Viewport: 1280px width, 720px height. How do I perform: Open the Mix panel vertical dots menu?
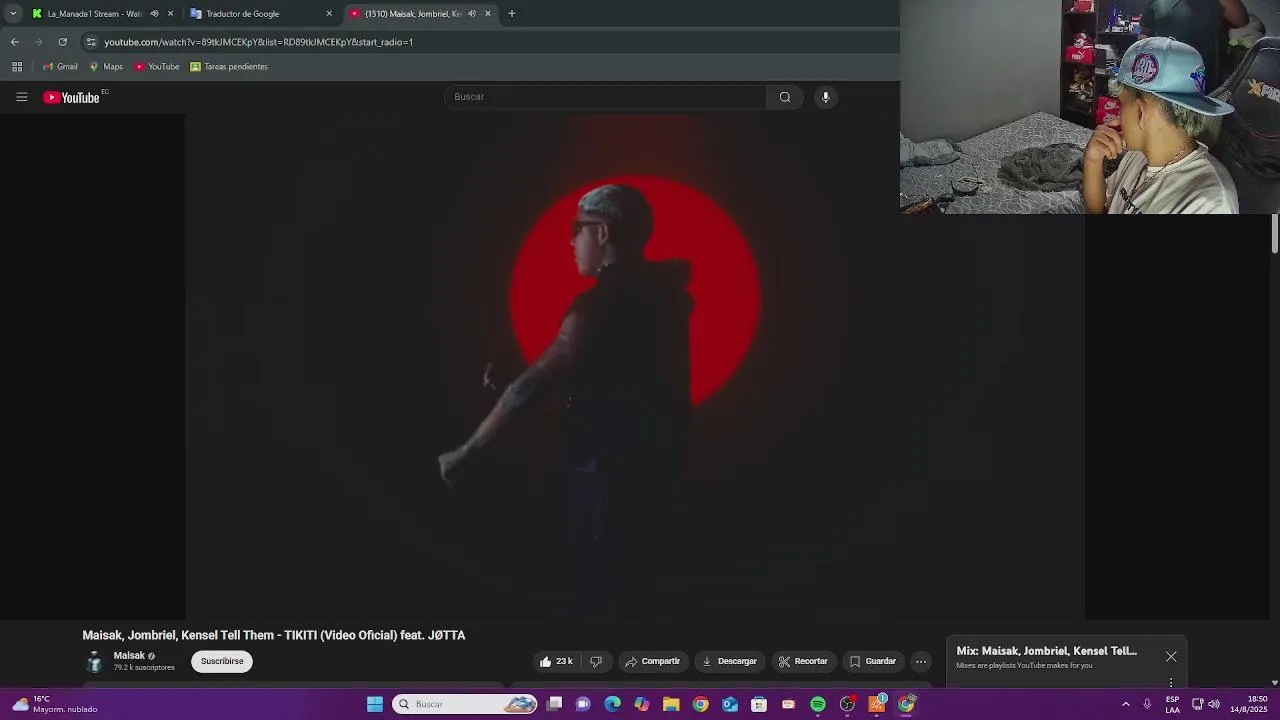[x=1171, y=683]
